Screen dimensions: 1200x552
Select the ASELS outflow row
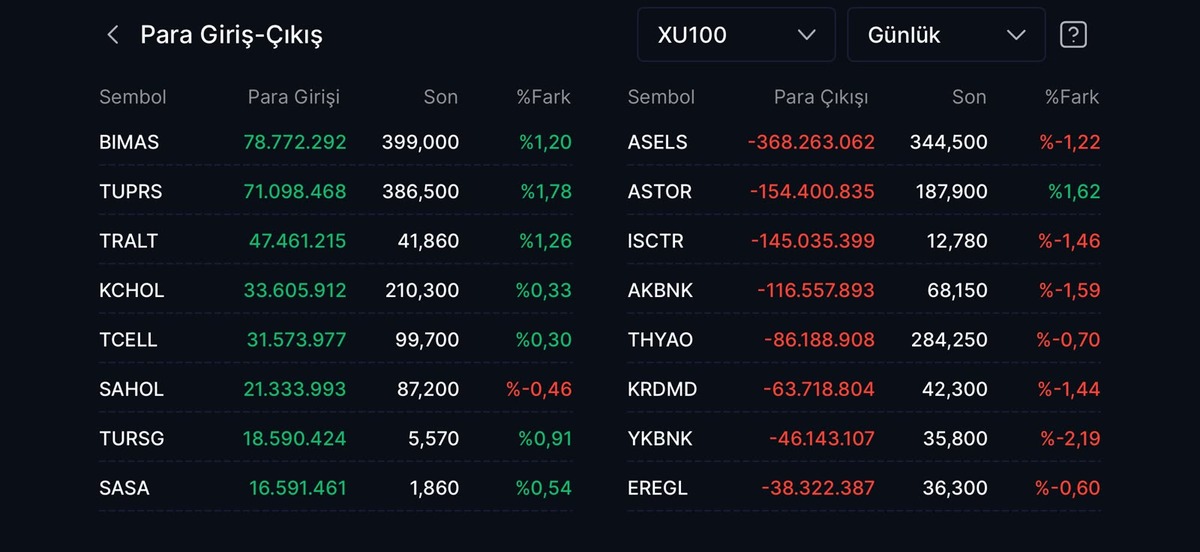pos(864,142)
